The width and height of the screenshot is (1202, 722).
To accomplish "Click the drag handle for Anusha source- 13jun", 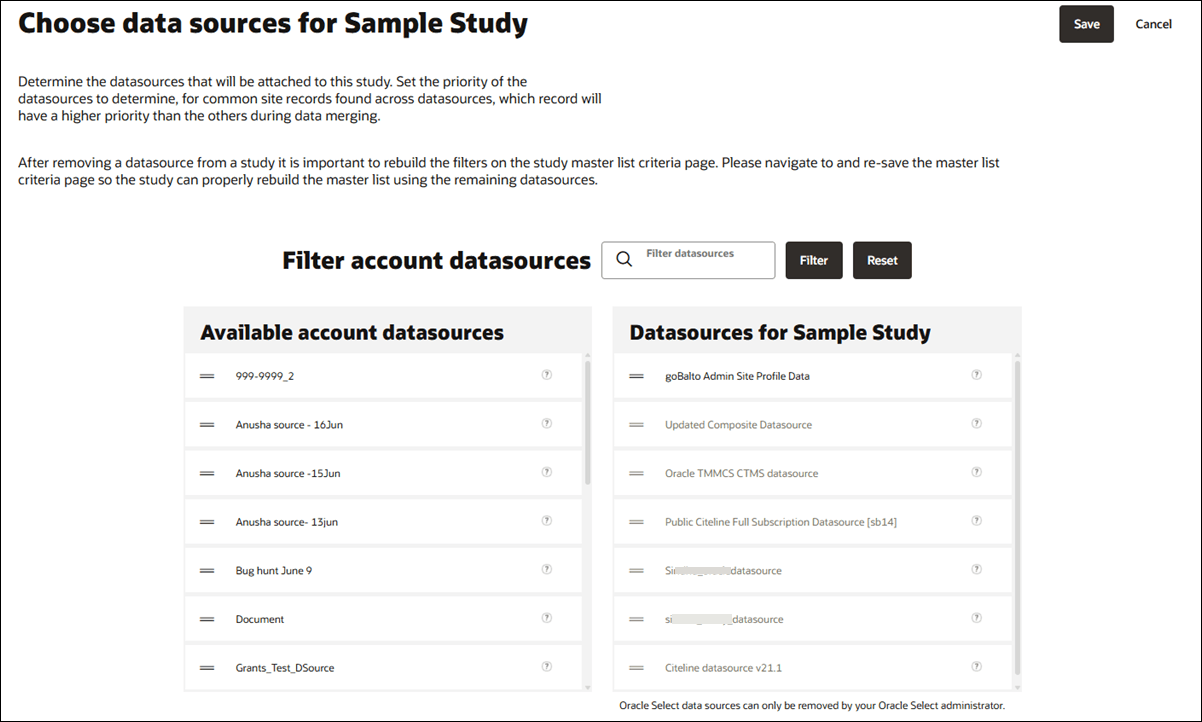I will click(206, 520).
